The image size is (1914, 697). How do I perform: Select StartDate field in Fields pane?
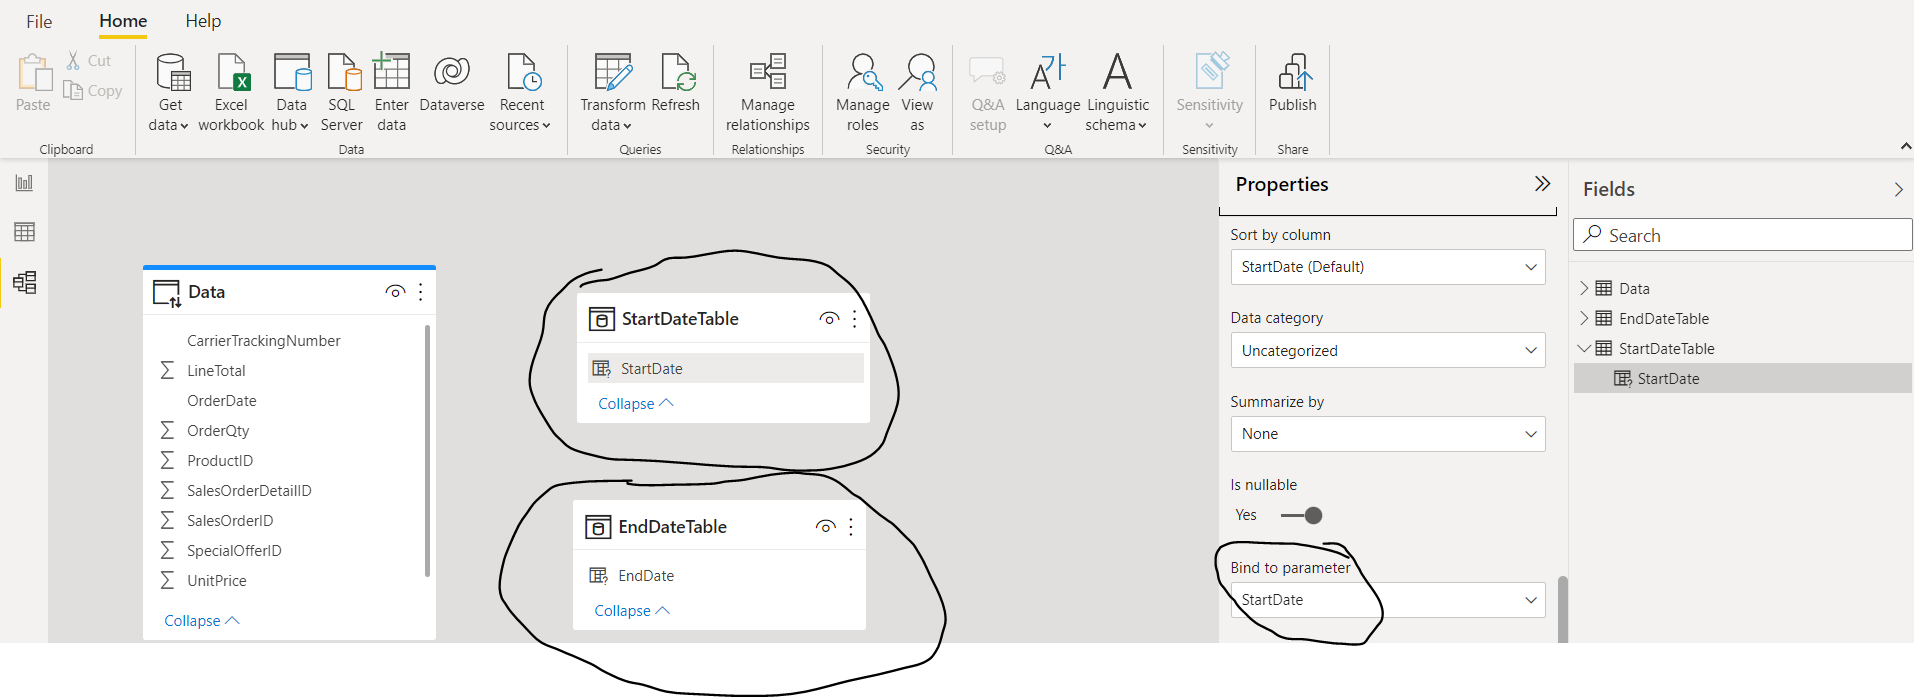tap(1742, 378)
